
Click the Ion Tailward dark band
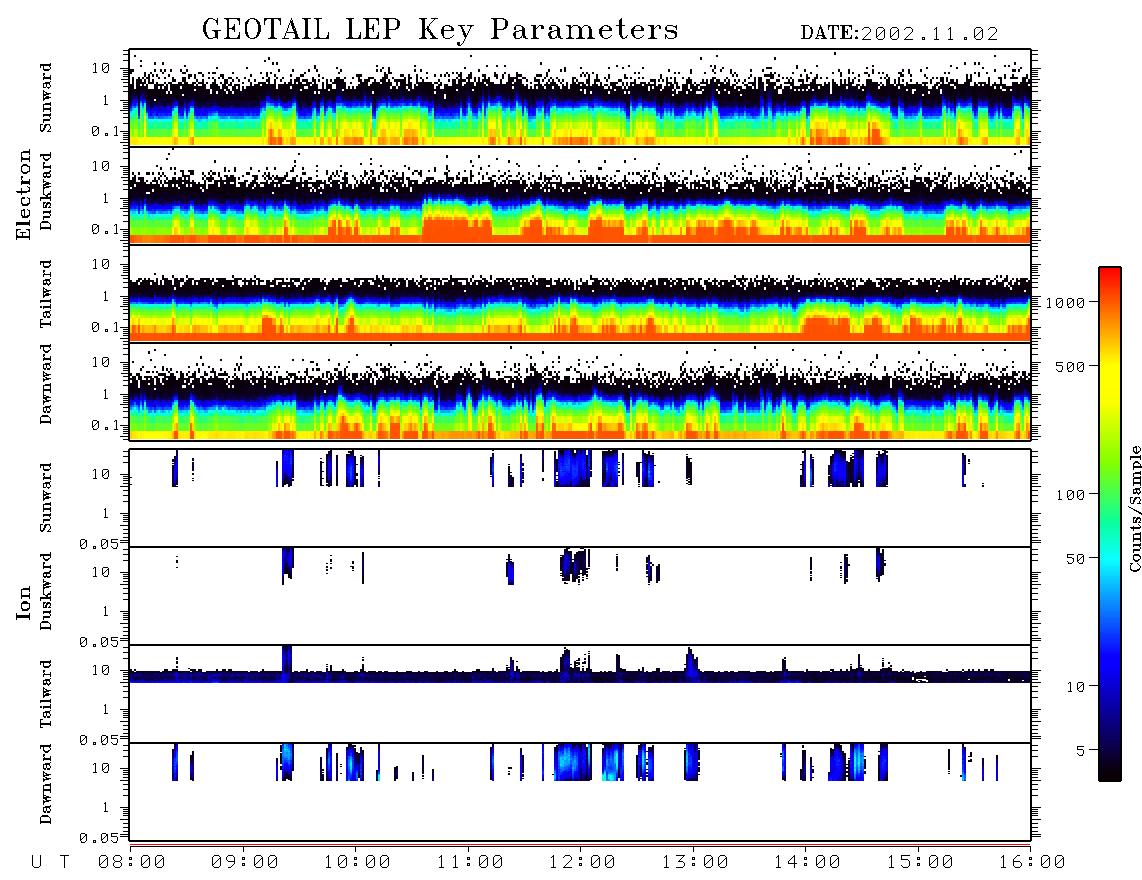(x=580, y=677)
